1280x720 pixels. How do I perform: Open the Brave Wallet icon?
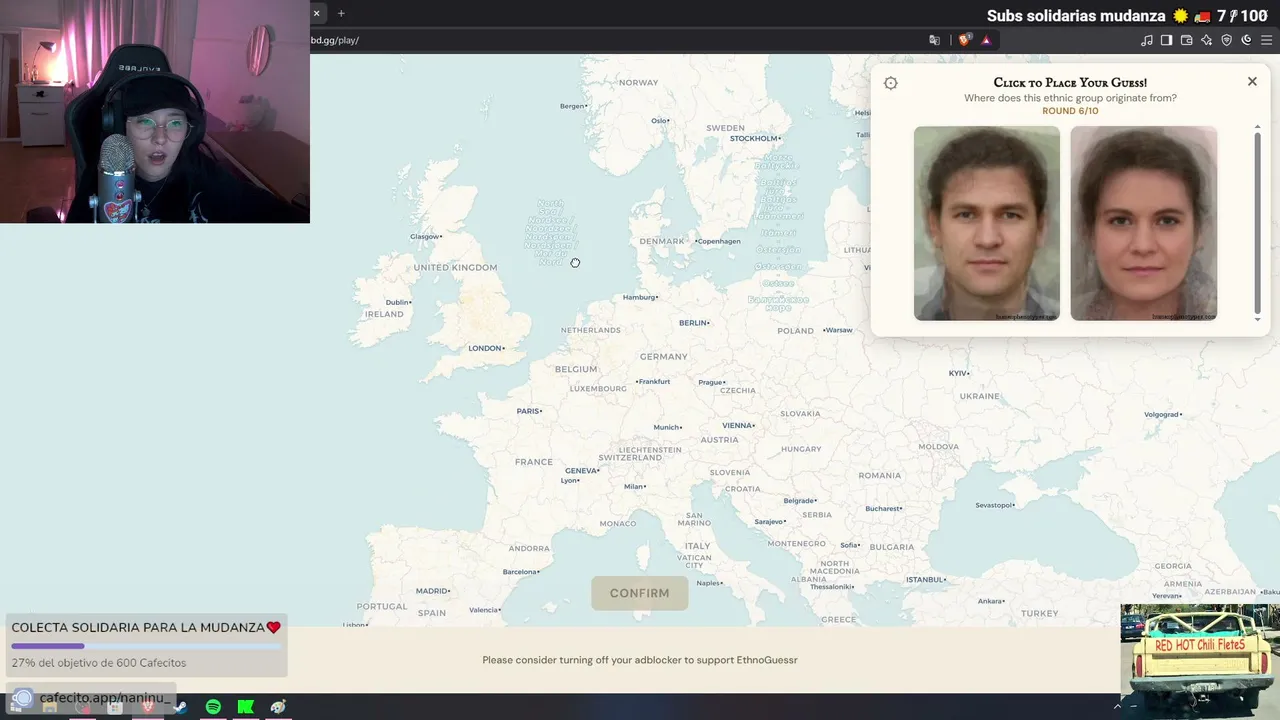[x=1187, y=40]
